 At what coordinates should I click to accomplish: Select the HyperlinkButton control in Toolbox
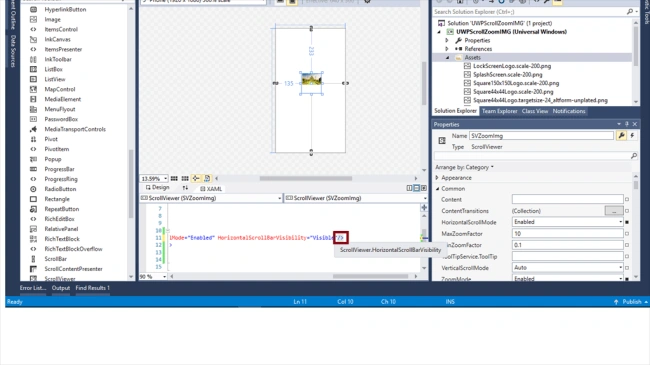(x=65, y=9)
